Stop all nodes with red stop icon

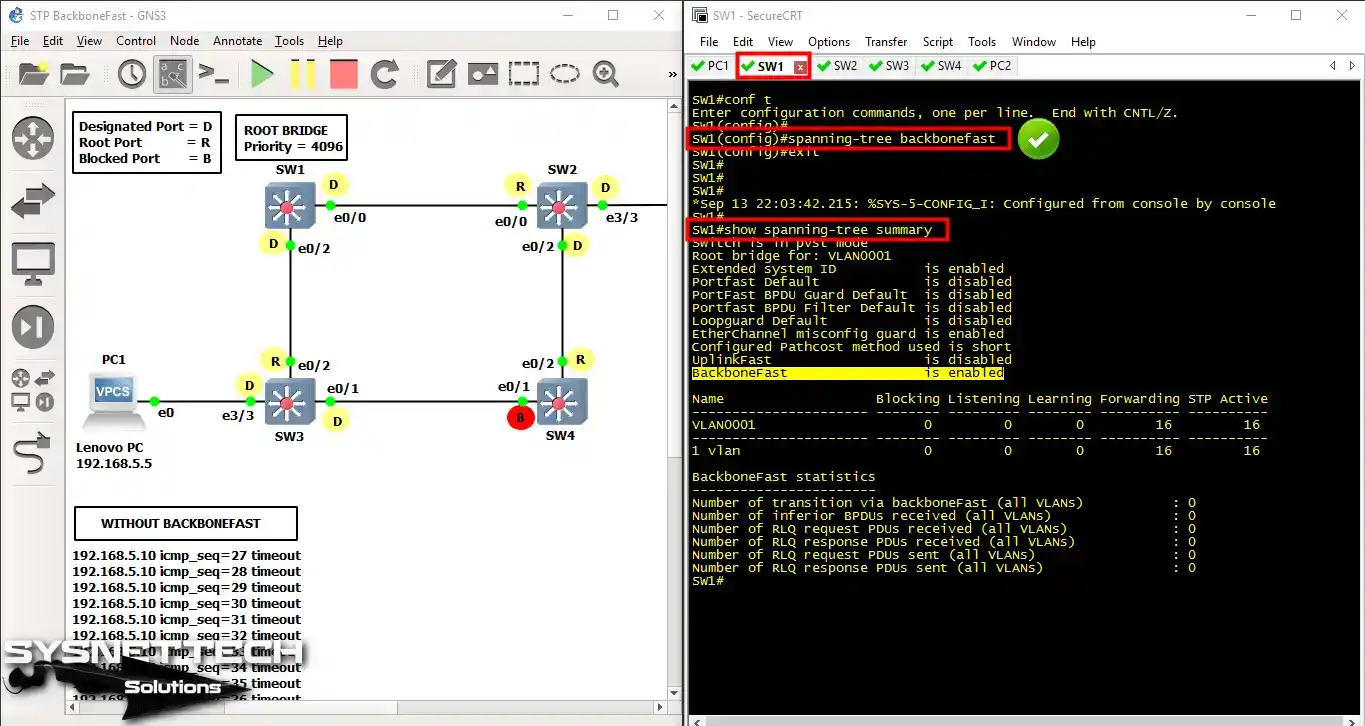pyautogui.click(x=344, y=74)
